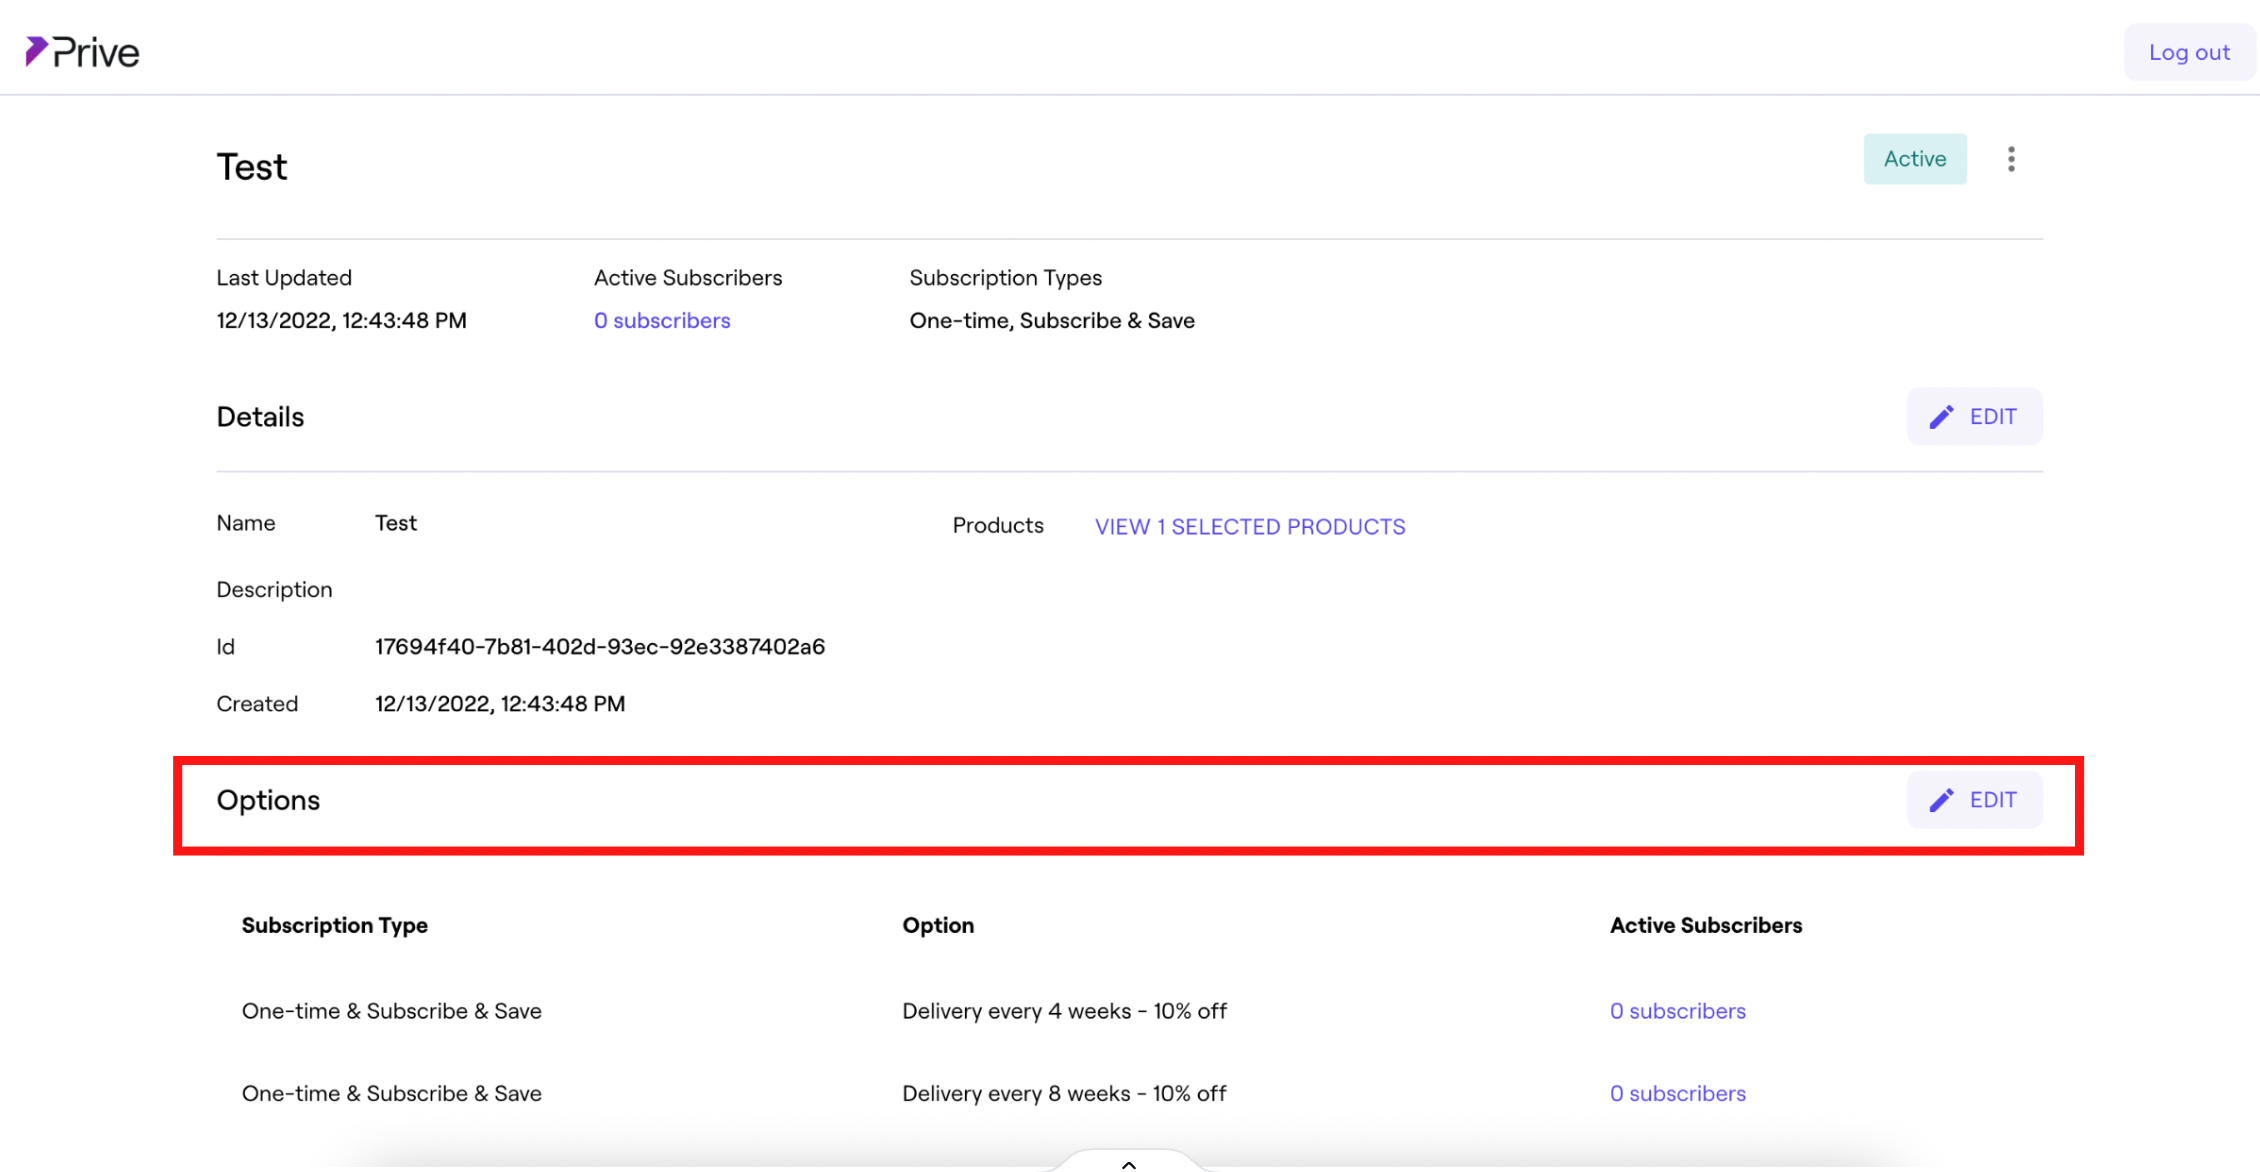Open subscribers for 4 weeks delivery option
This screenshot has height=1172, width=2260.
[x=1677, y=1011]
